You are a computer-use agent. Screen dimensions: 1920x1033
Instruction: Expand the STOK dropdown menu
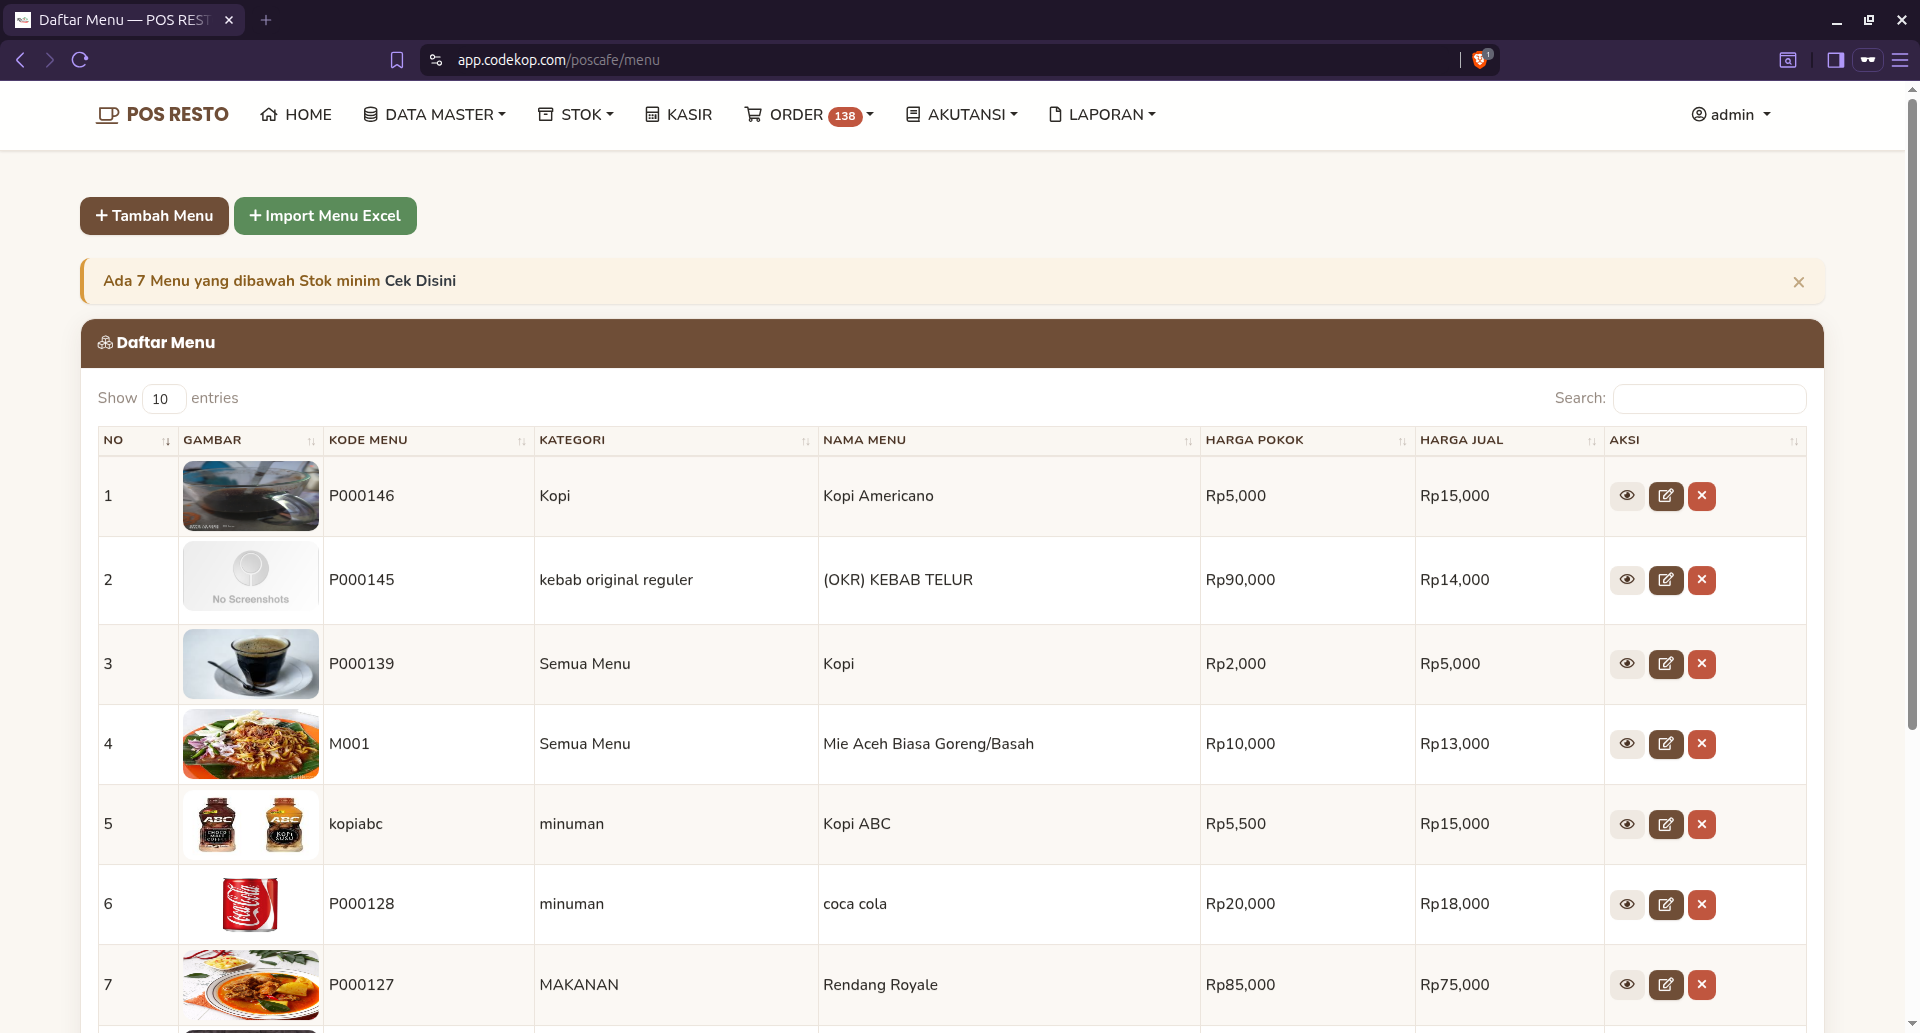pos(576,115)
